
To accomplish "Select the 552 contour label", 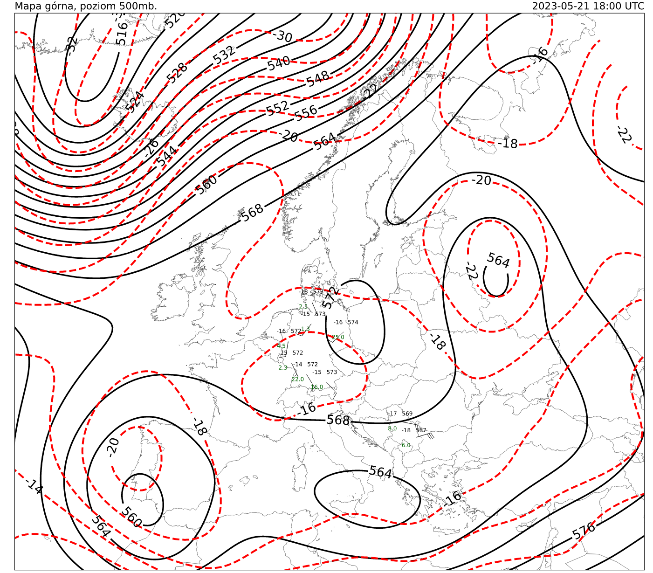I will pos(277,108).
